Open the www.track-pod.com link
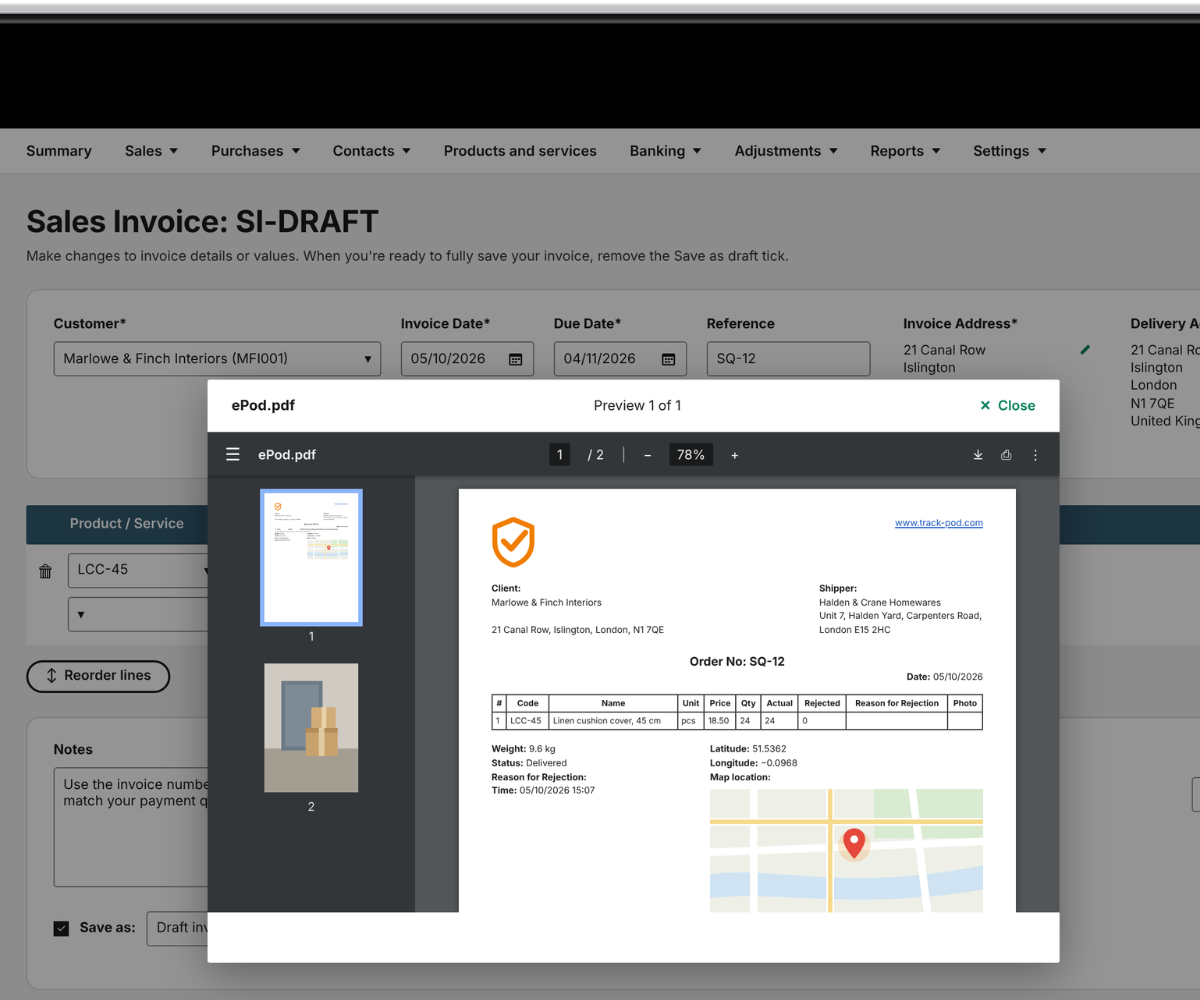 pyautogui.click(x=939, y=523)
